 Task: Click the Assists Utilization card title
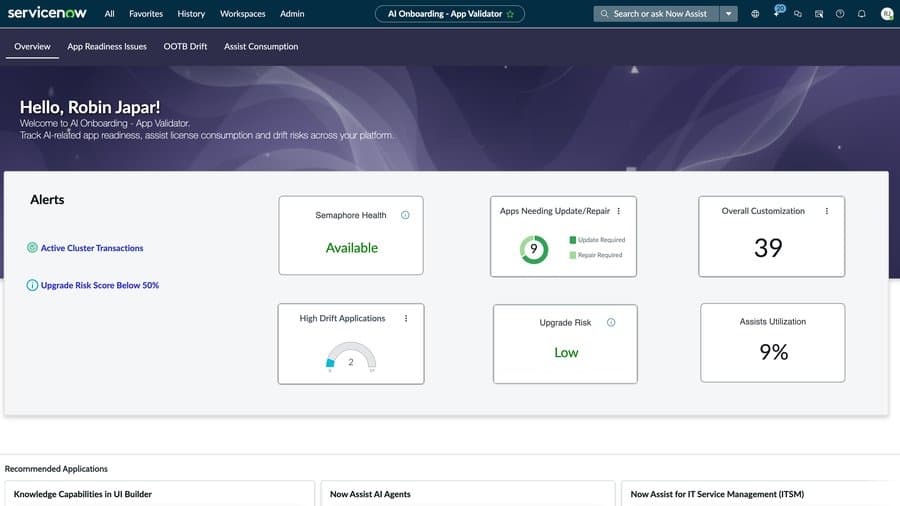tap(773, 322)
